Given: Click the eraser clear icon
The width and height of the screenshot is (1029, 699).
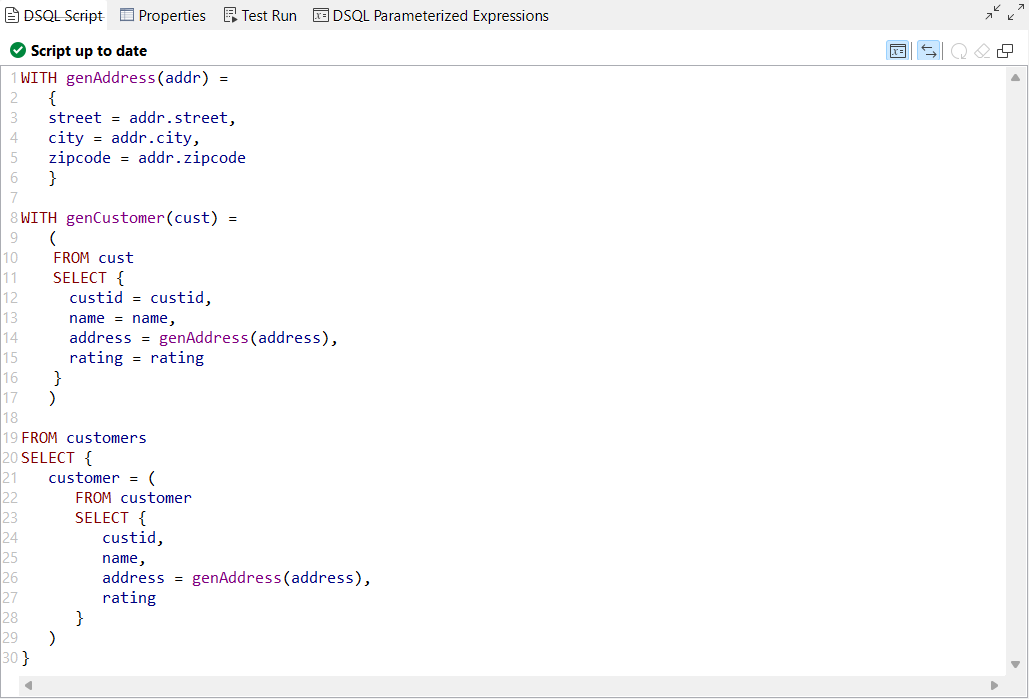Looking at the screenshot, I should pyautogui.click(x=981, y=50).
